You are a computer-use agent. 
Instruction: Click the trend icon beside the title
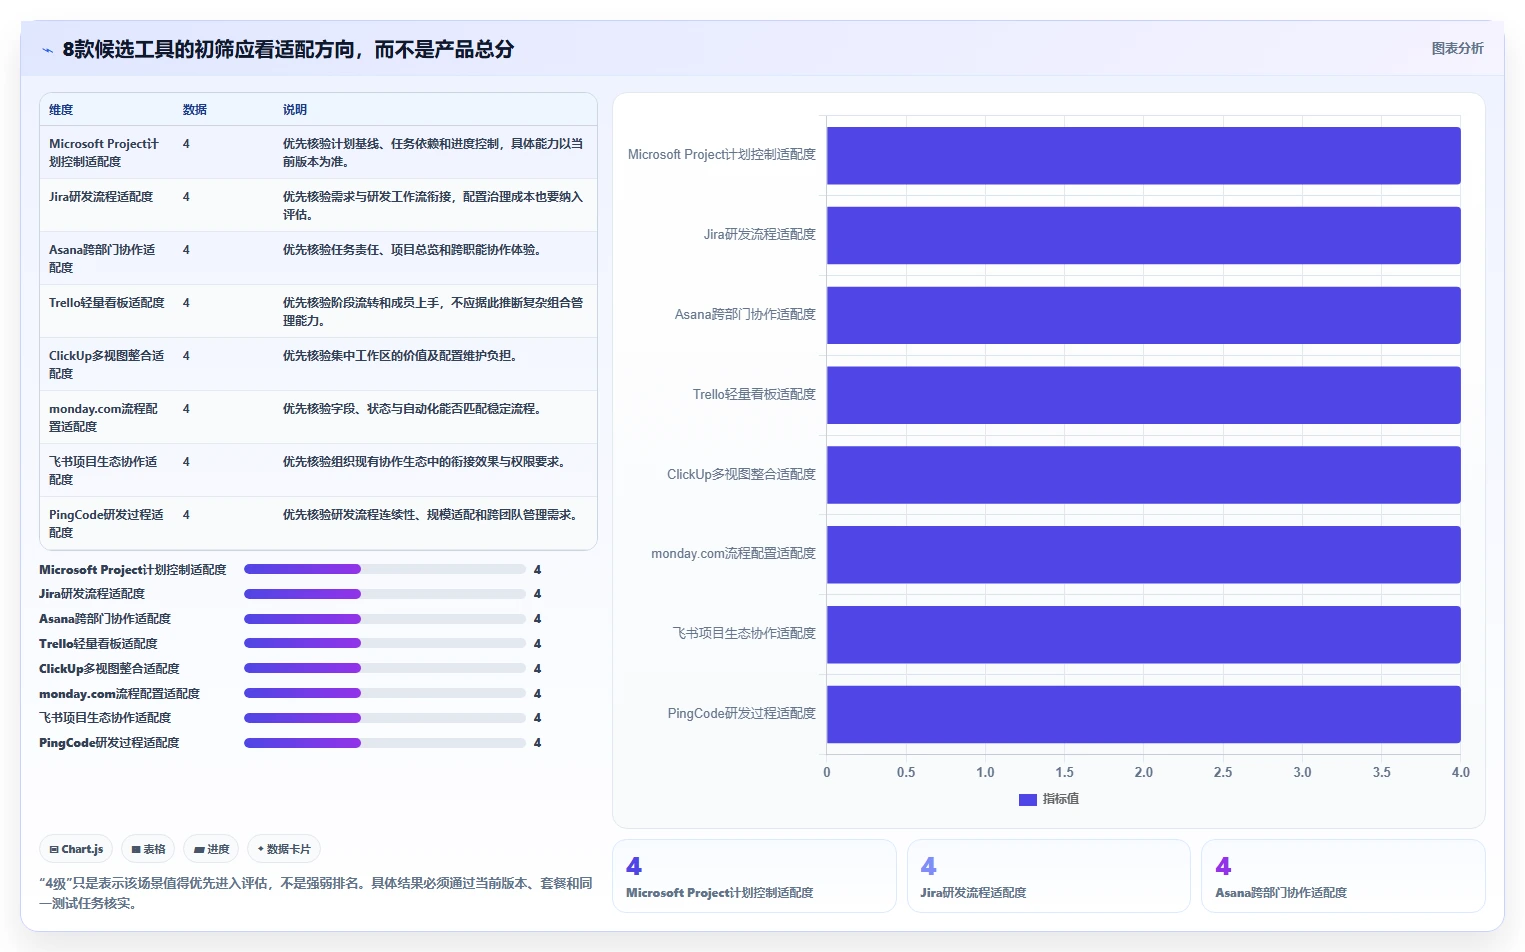click(x=47, y=50)
